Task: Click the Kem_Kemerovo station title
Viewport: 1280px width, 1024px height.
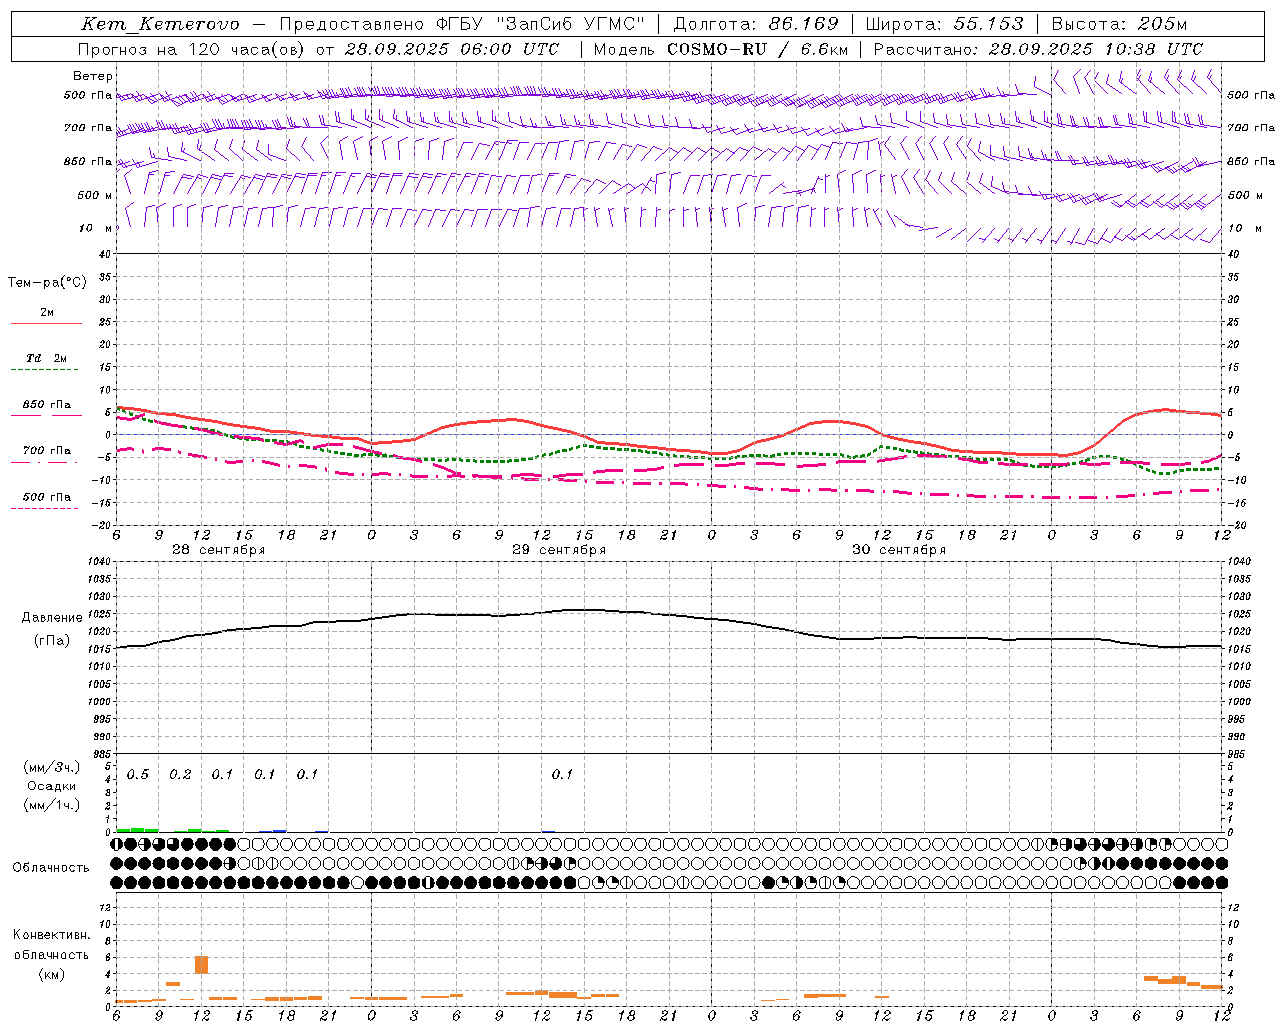Action: tap(160, 24)
